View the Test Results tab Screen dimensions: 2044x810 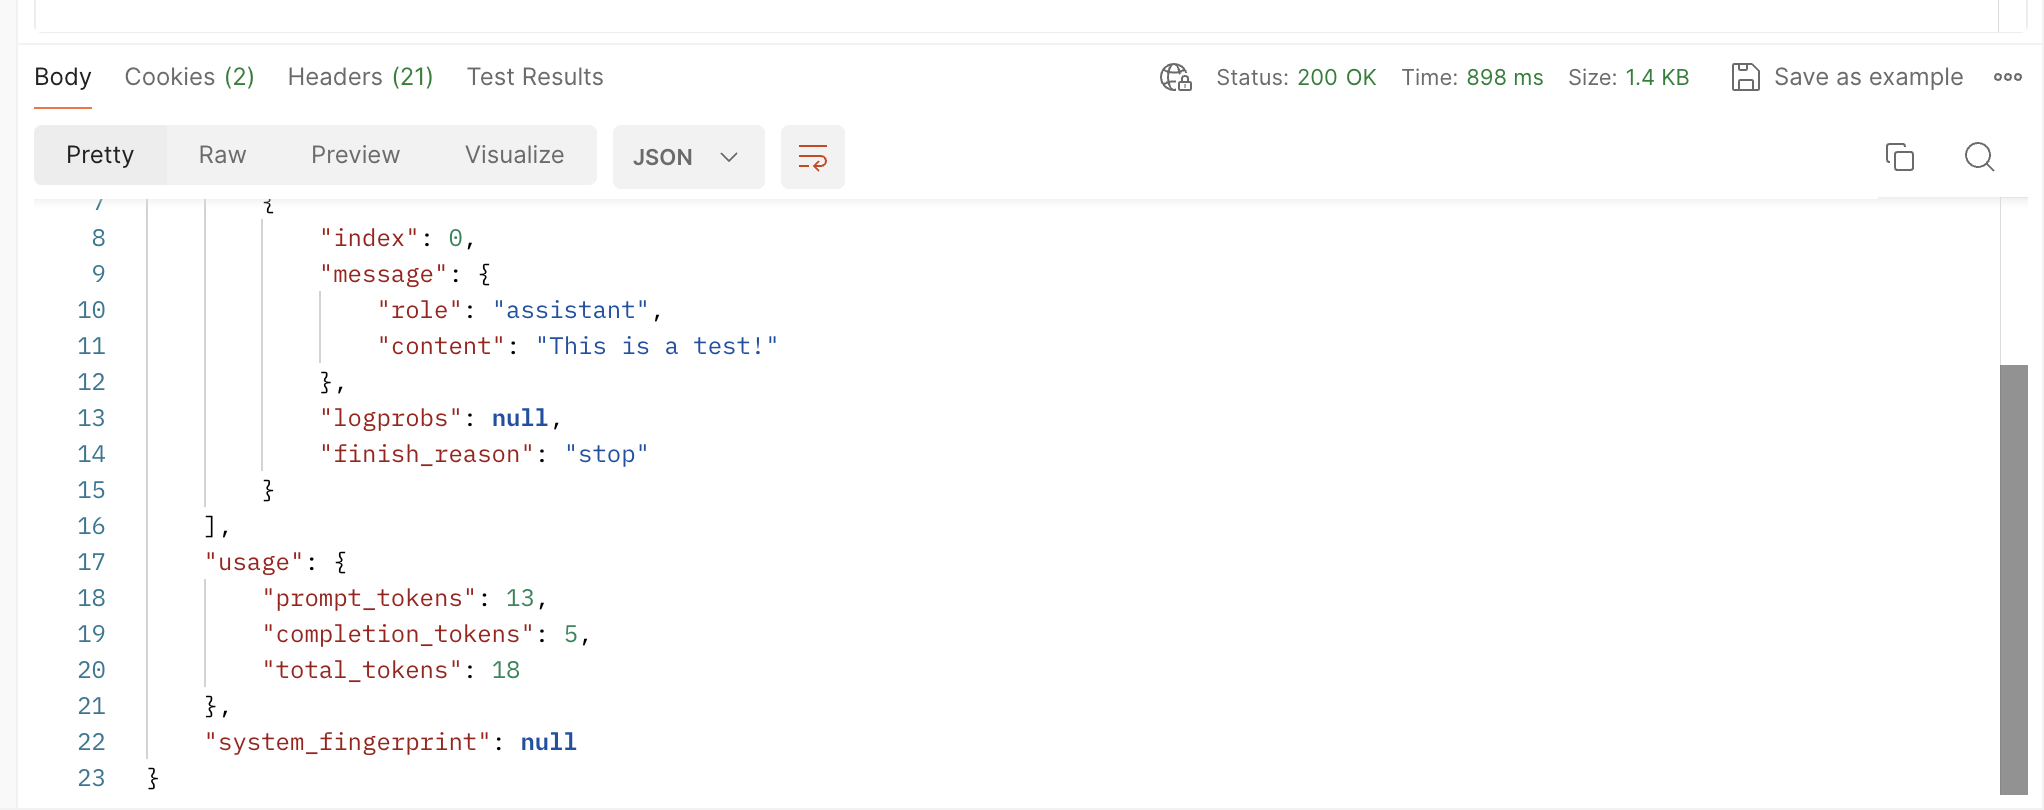[x=535, y=77]
